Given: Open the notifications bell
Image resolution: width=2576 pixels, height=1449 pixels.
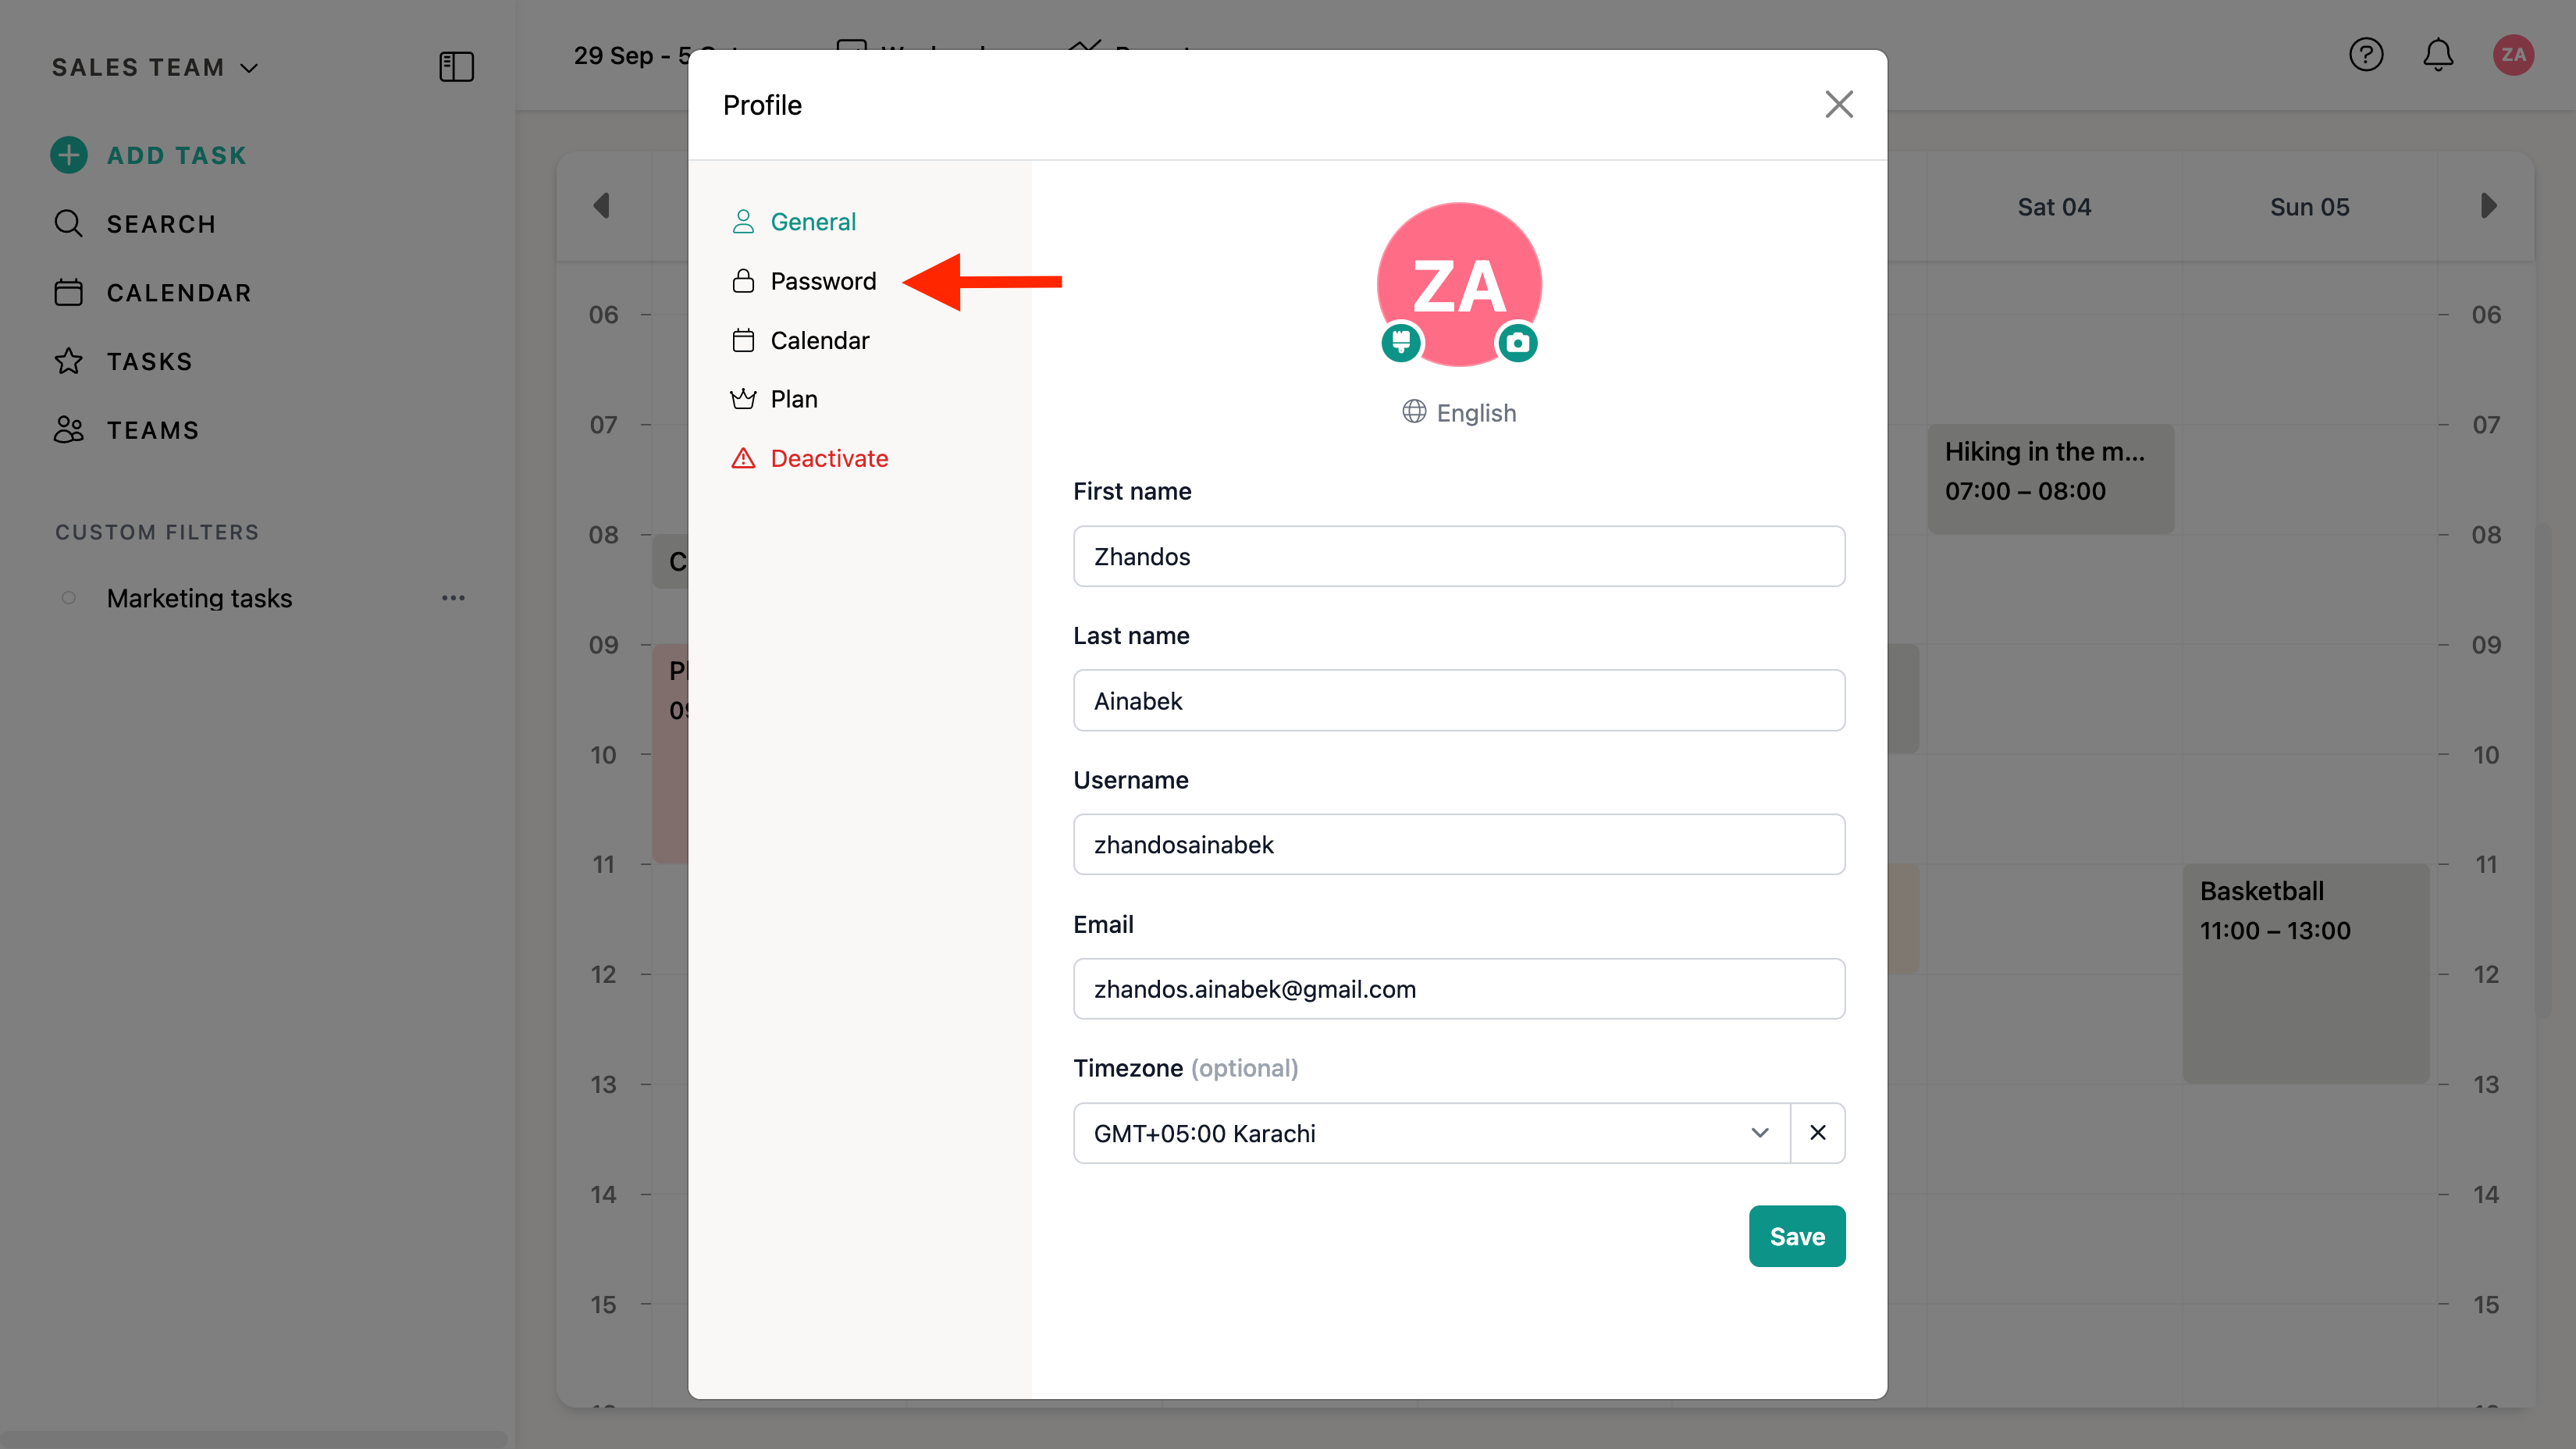Looking at the screenshot, I should click(2438, 55).
